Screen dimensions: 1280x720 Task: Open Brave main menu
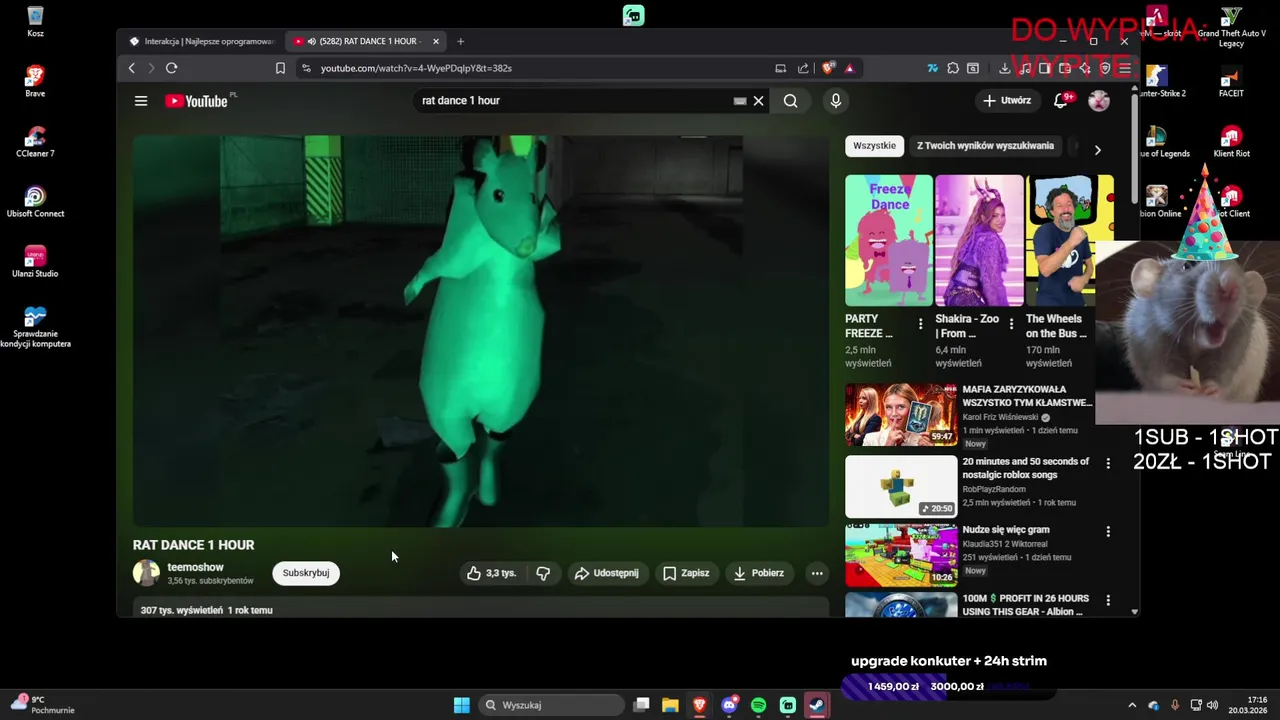1125,68
